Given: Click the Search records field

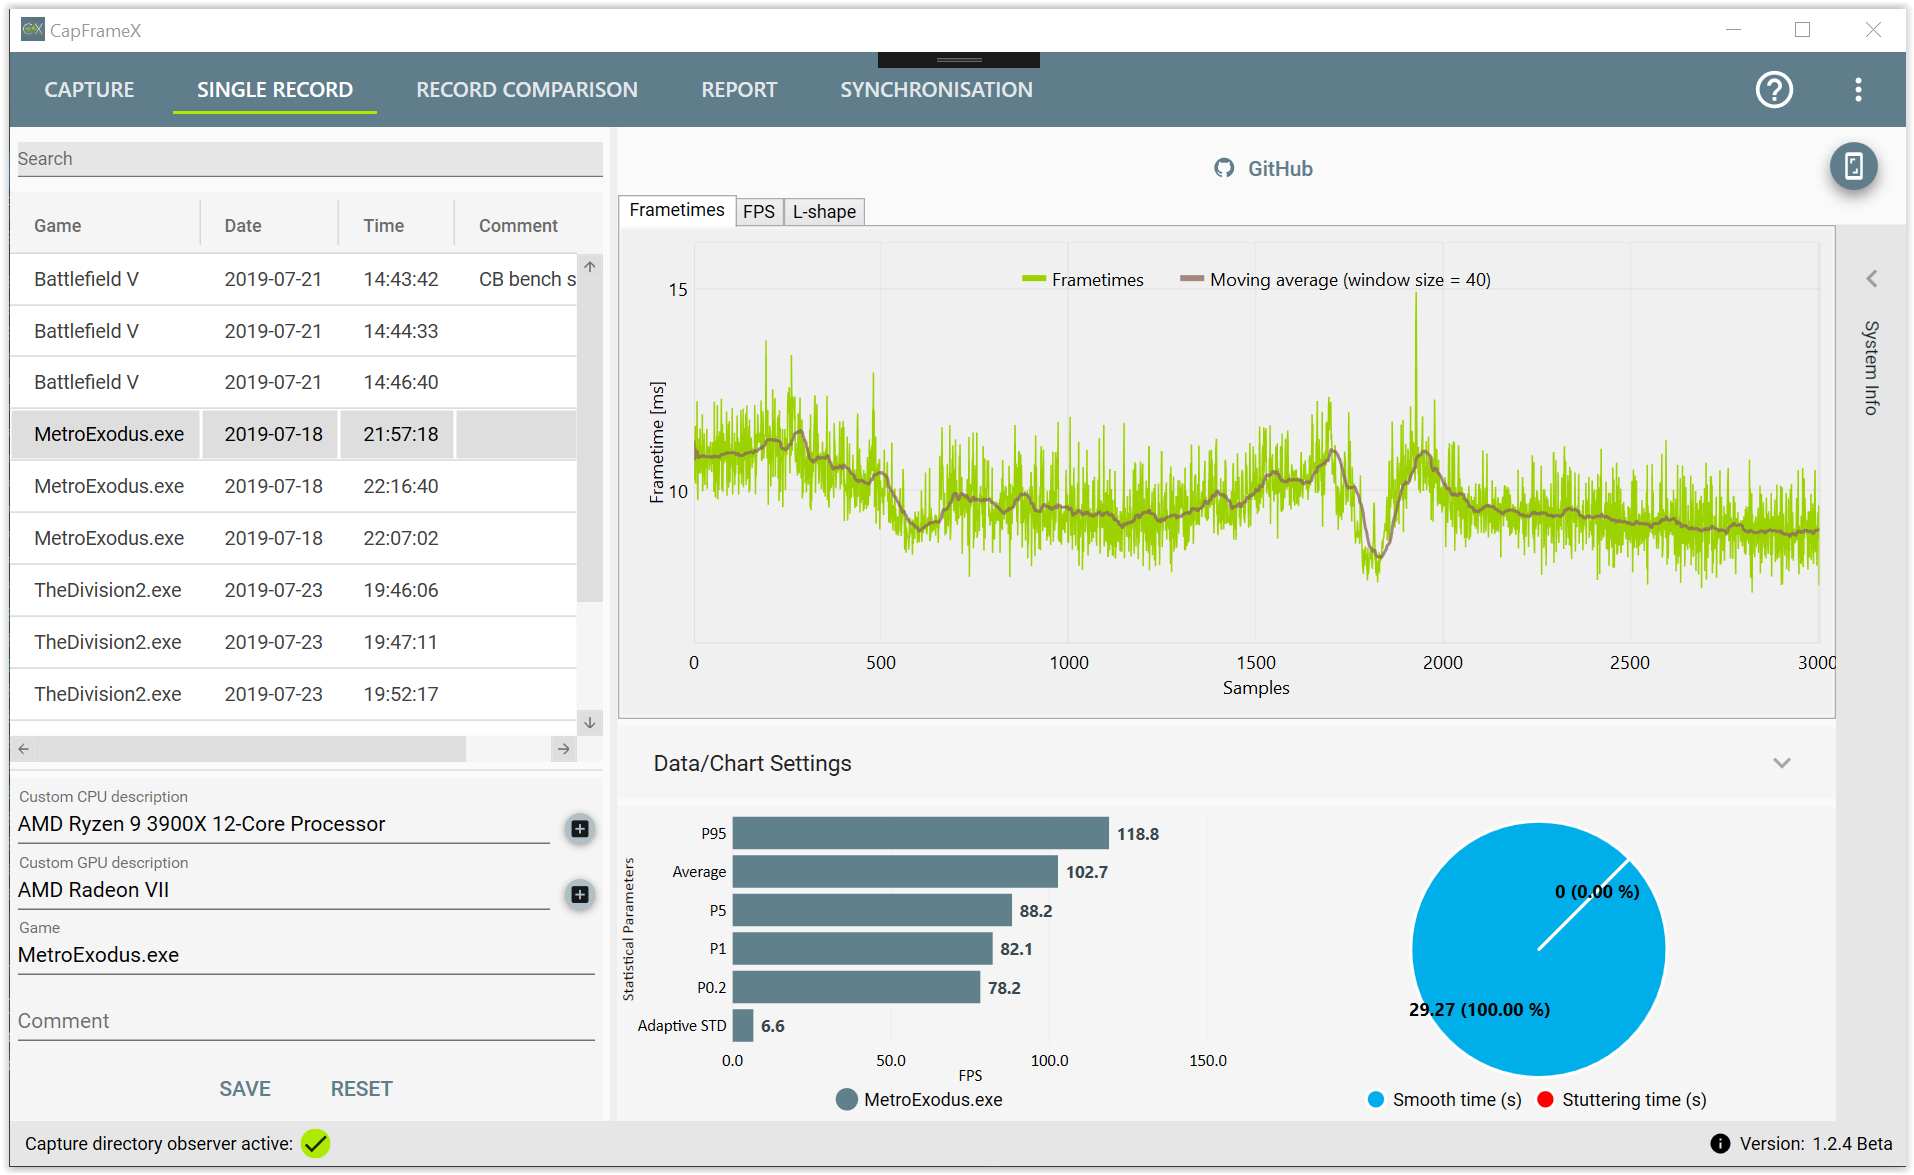Looking at the screenshot, I should coord(310,159).
